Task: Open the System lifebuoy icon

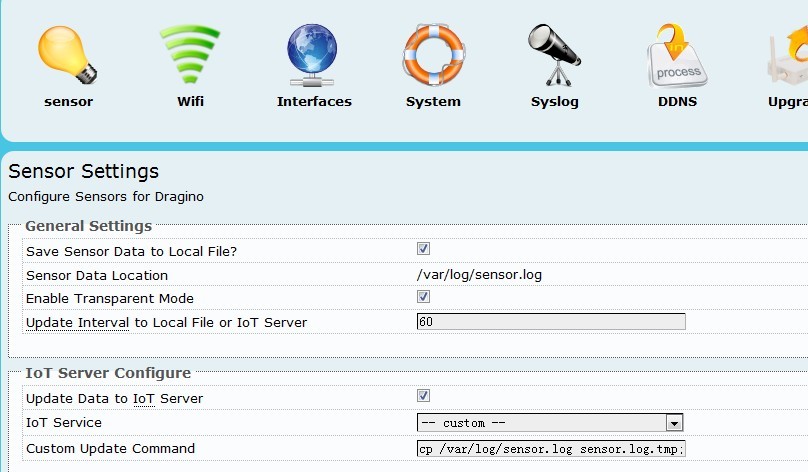Action: [434, 55]
